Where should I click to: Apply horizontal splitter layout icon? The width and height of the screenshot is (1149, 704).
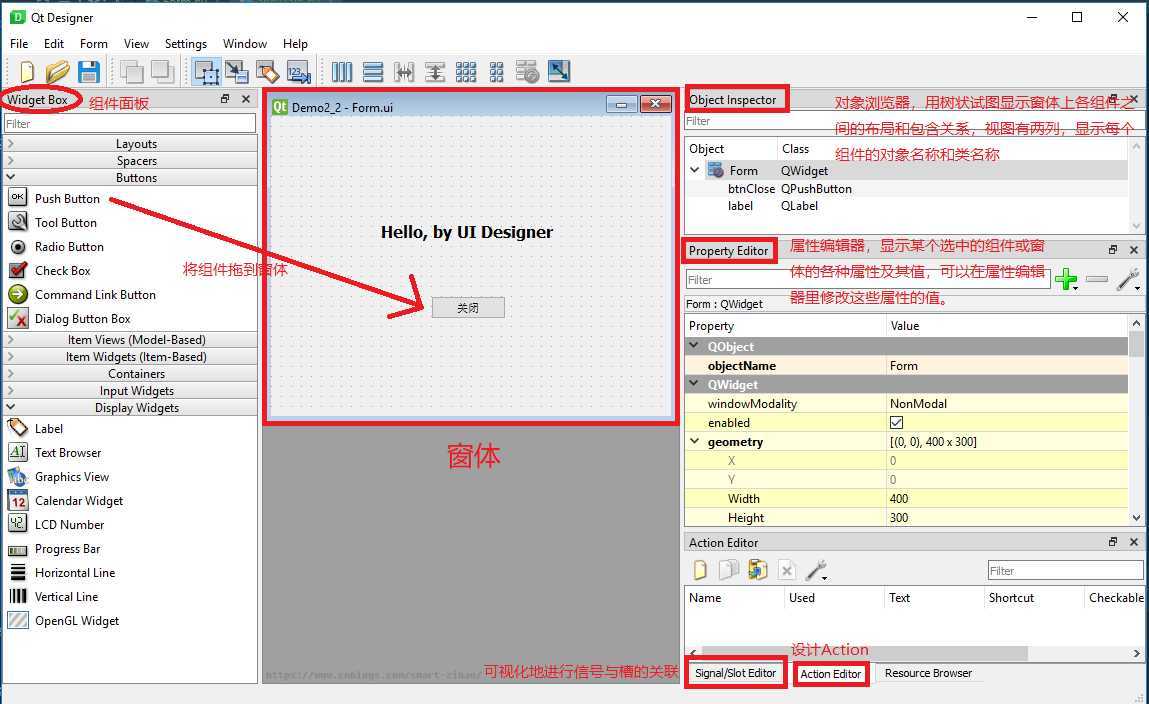(x=404, y=72)
